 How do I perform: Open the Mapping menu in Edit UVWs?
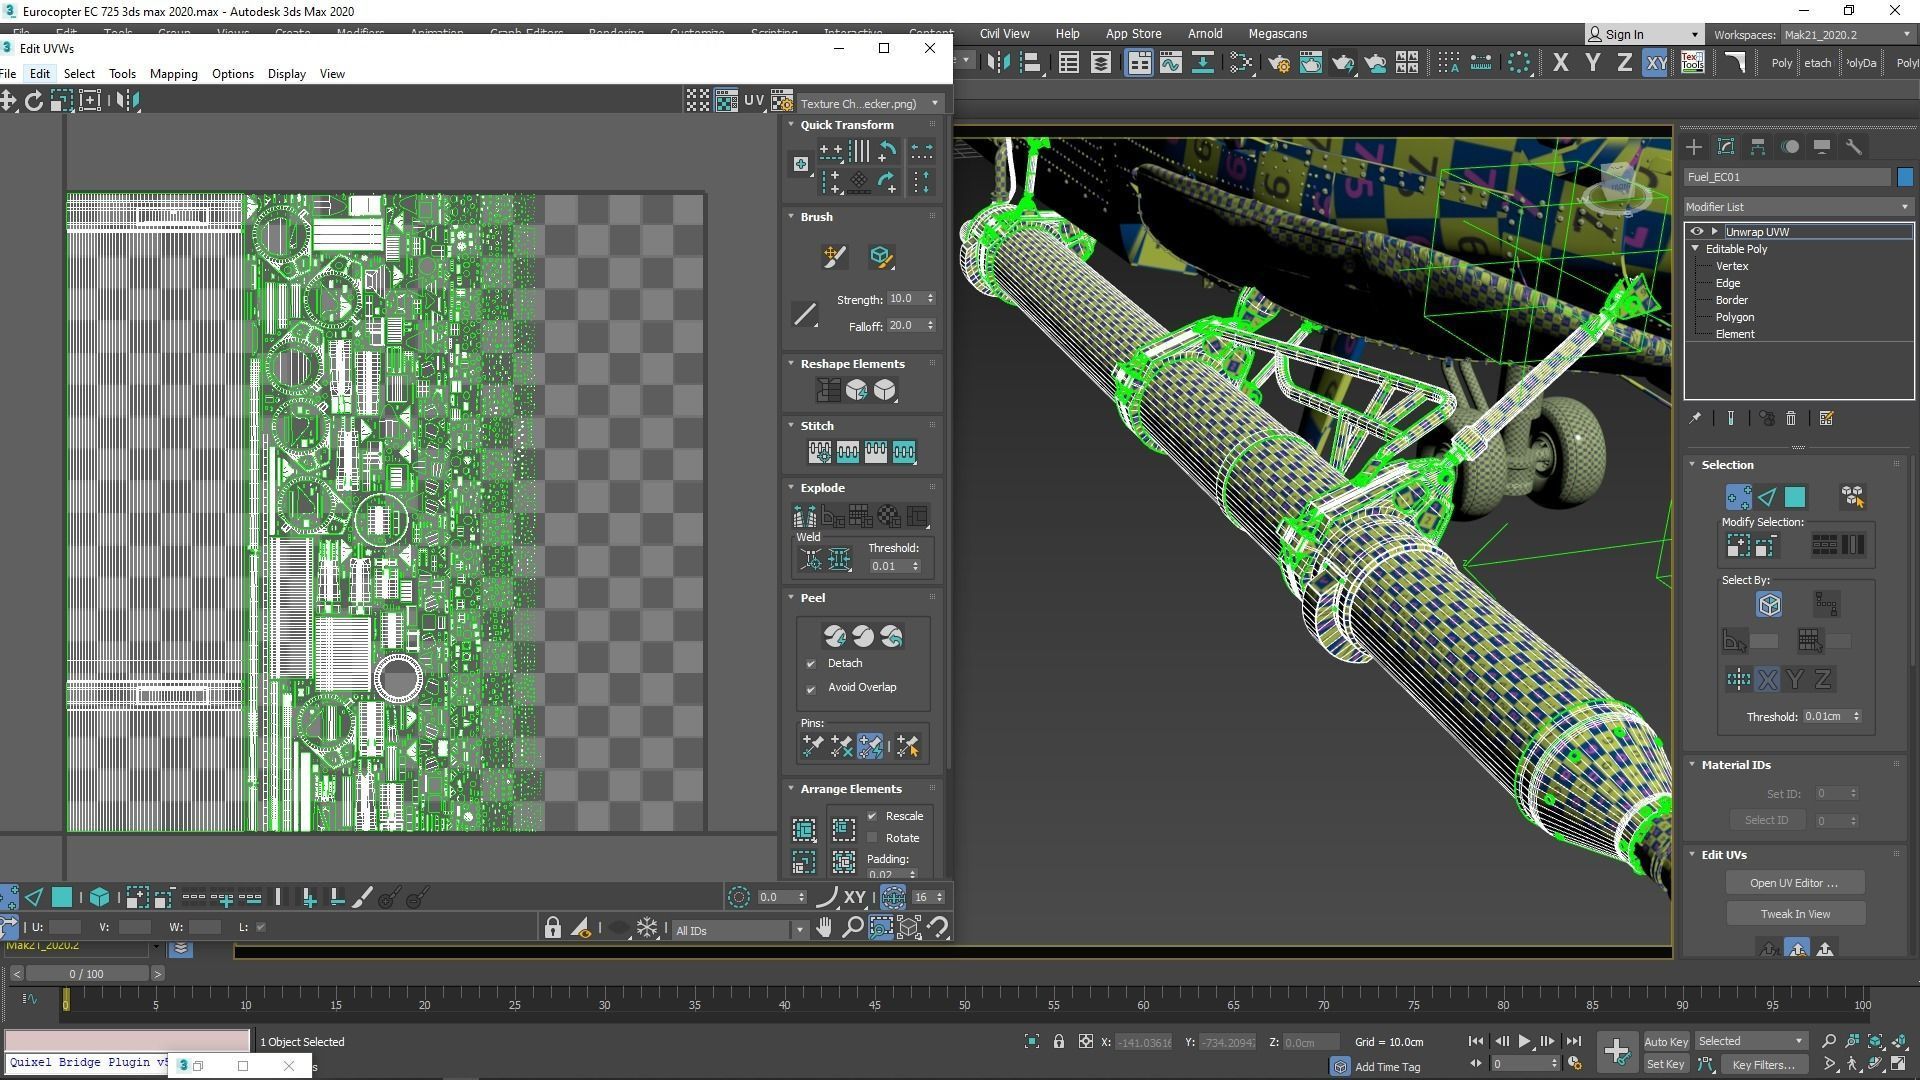tap(173, 74)
